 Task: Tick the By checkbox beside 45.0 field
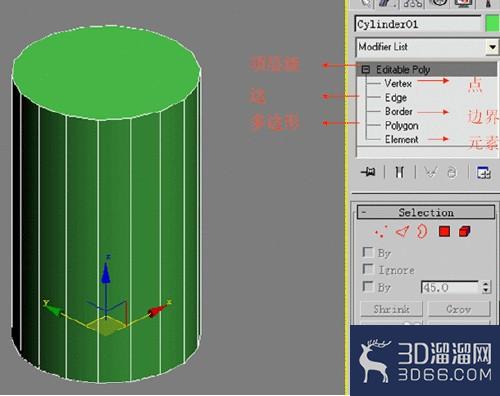(x=368, y=286)
